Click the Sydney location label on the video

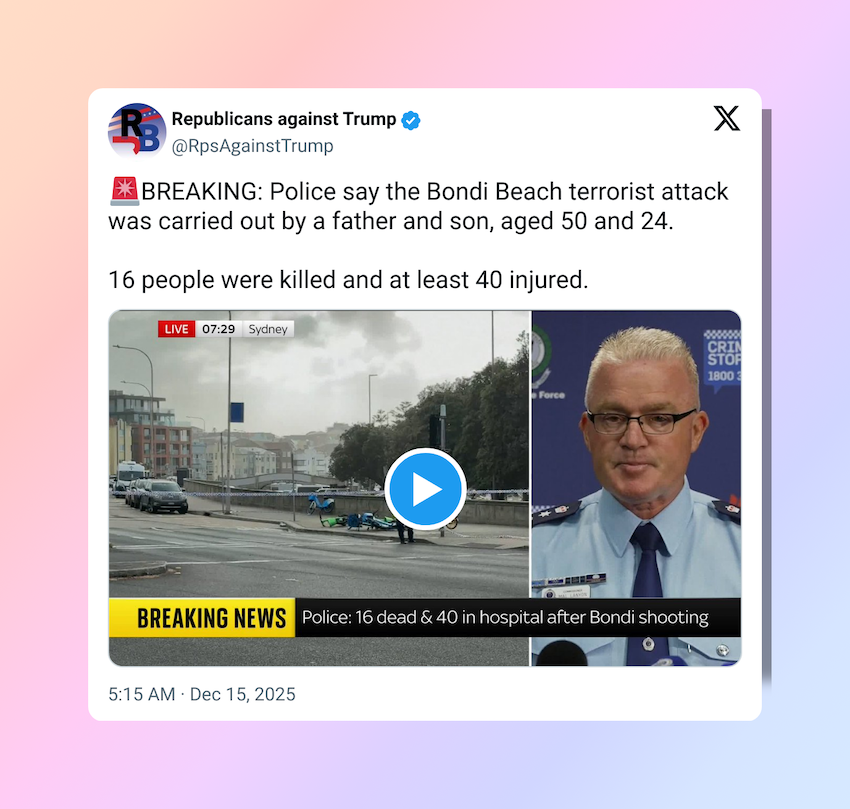pyautogui.click(x=268, y=329)
